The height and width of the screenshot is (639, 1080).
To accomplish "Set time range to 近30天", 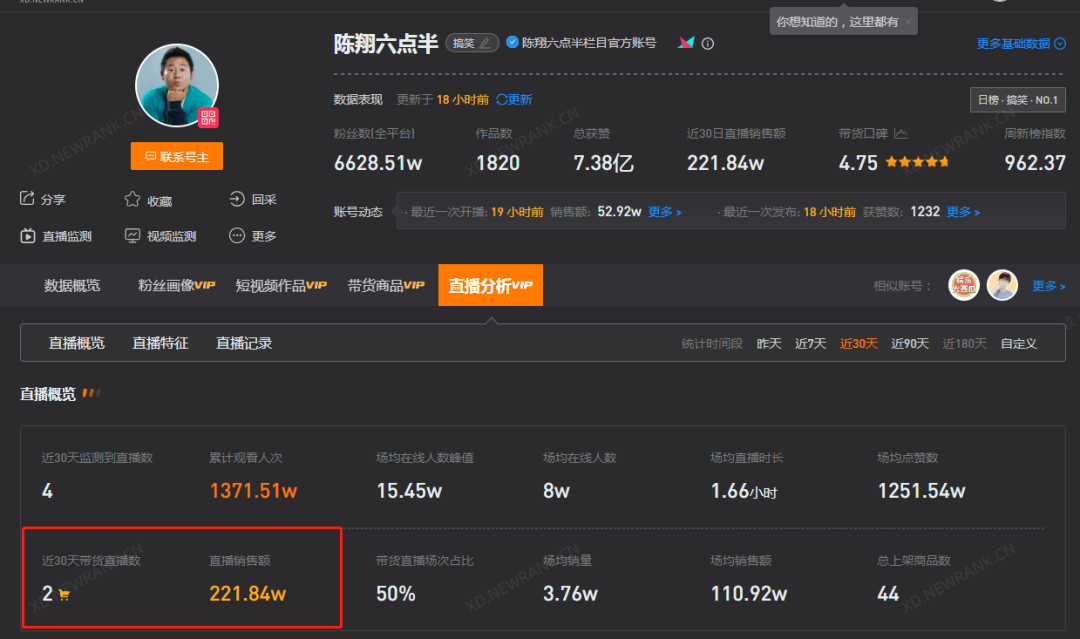I will click(x=859, y=344).
